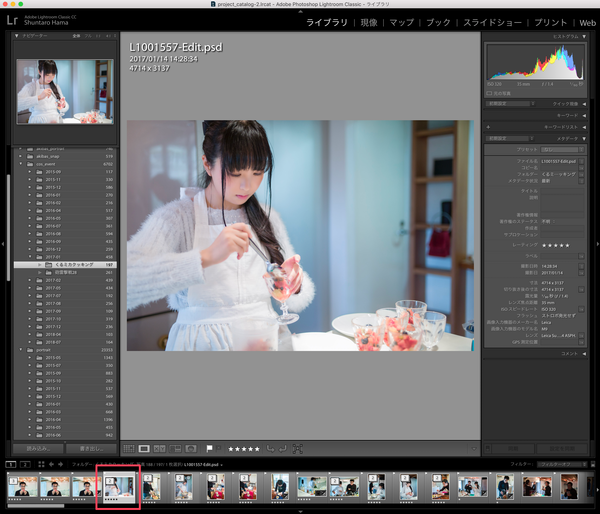Collapse the cos_event folder
Screen dimensions: 600x514
pos(21,164)
